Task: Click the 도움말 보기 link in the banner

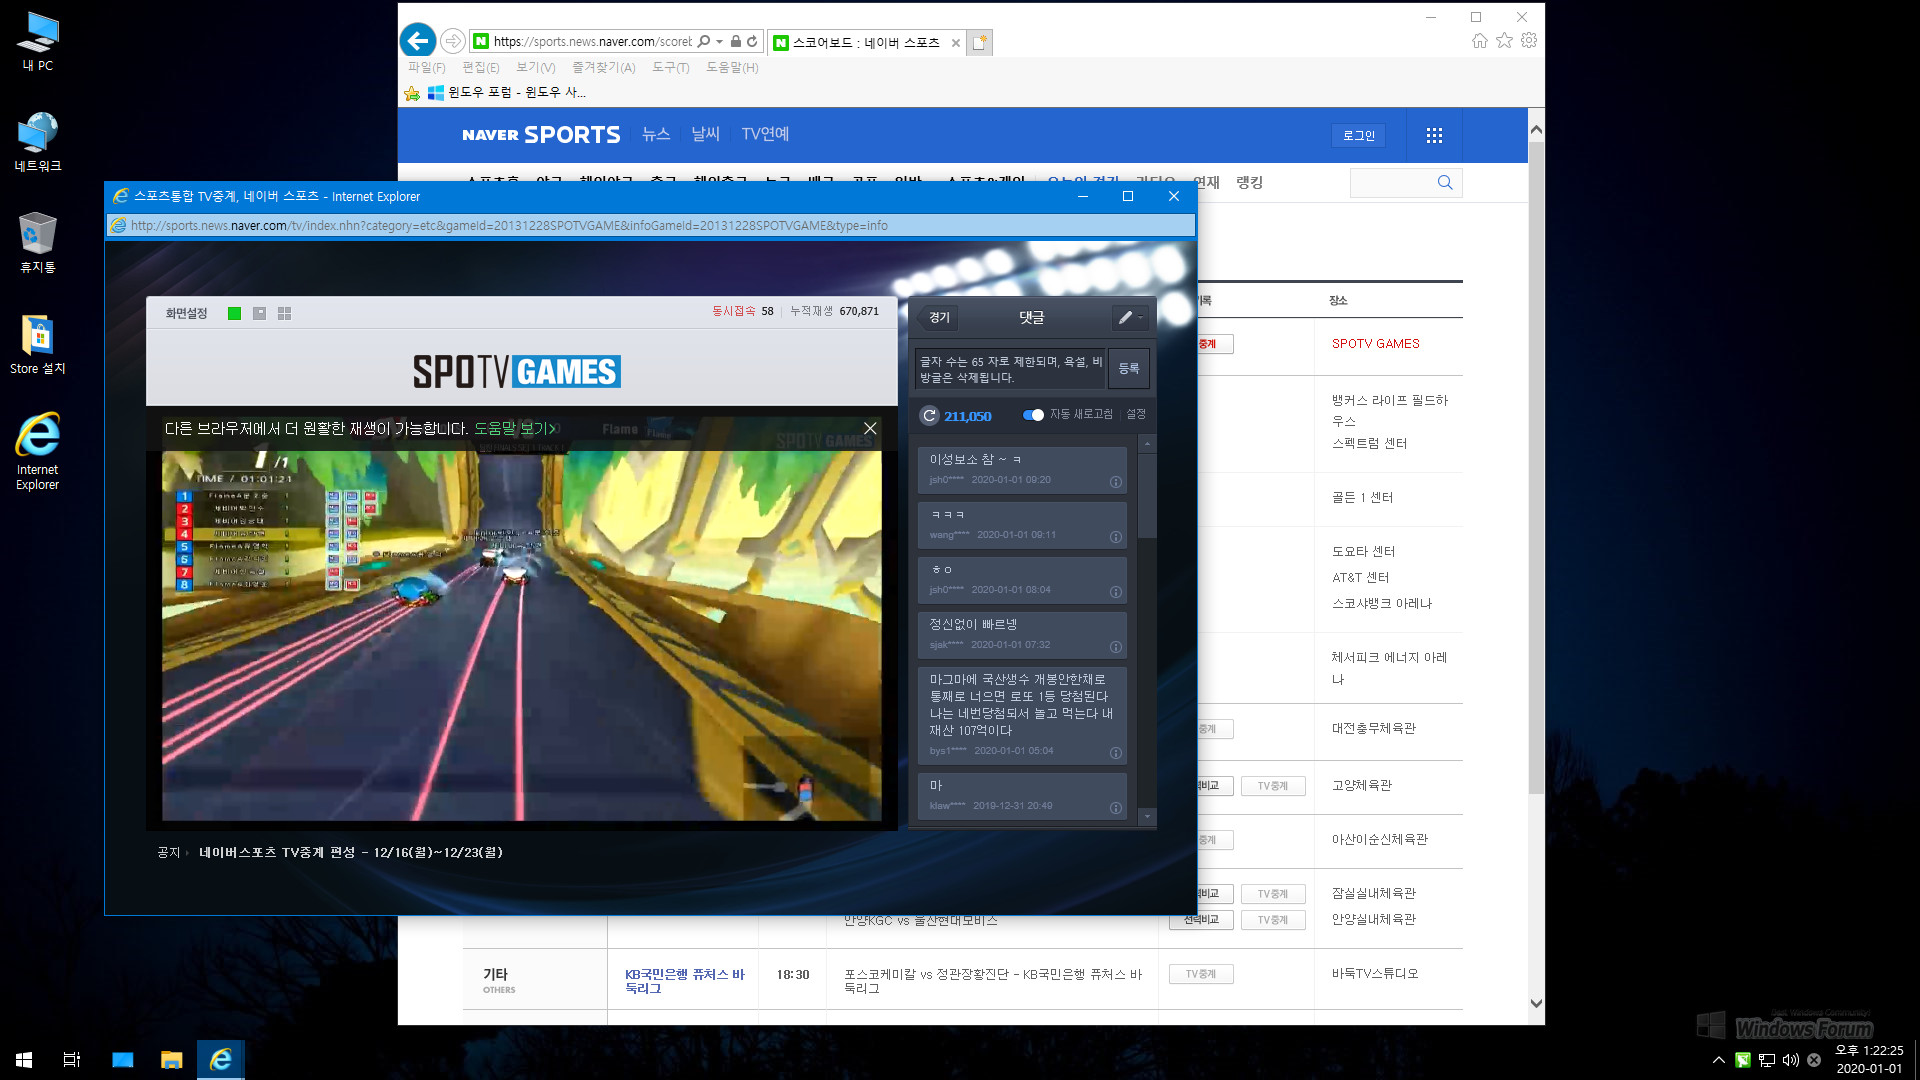Action: point(514,428)
